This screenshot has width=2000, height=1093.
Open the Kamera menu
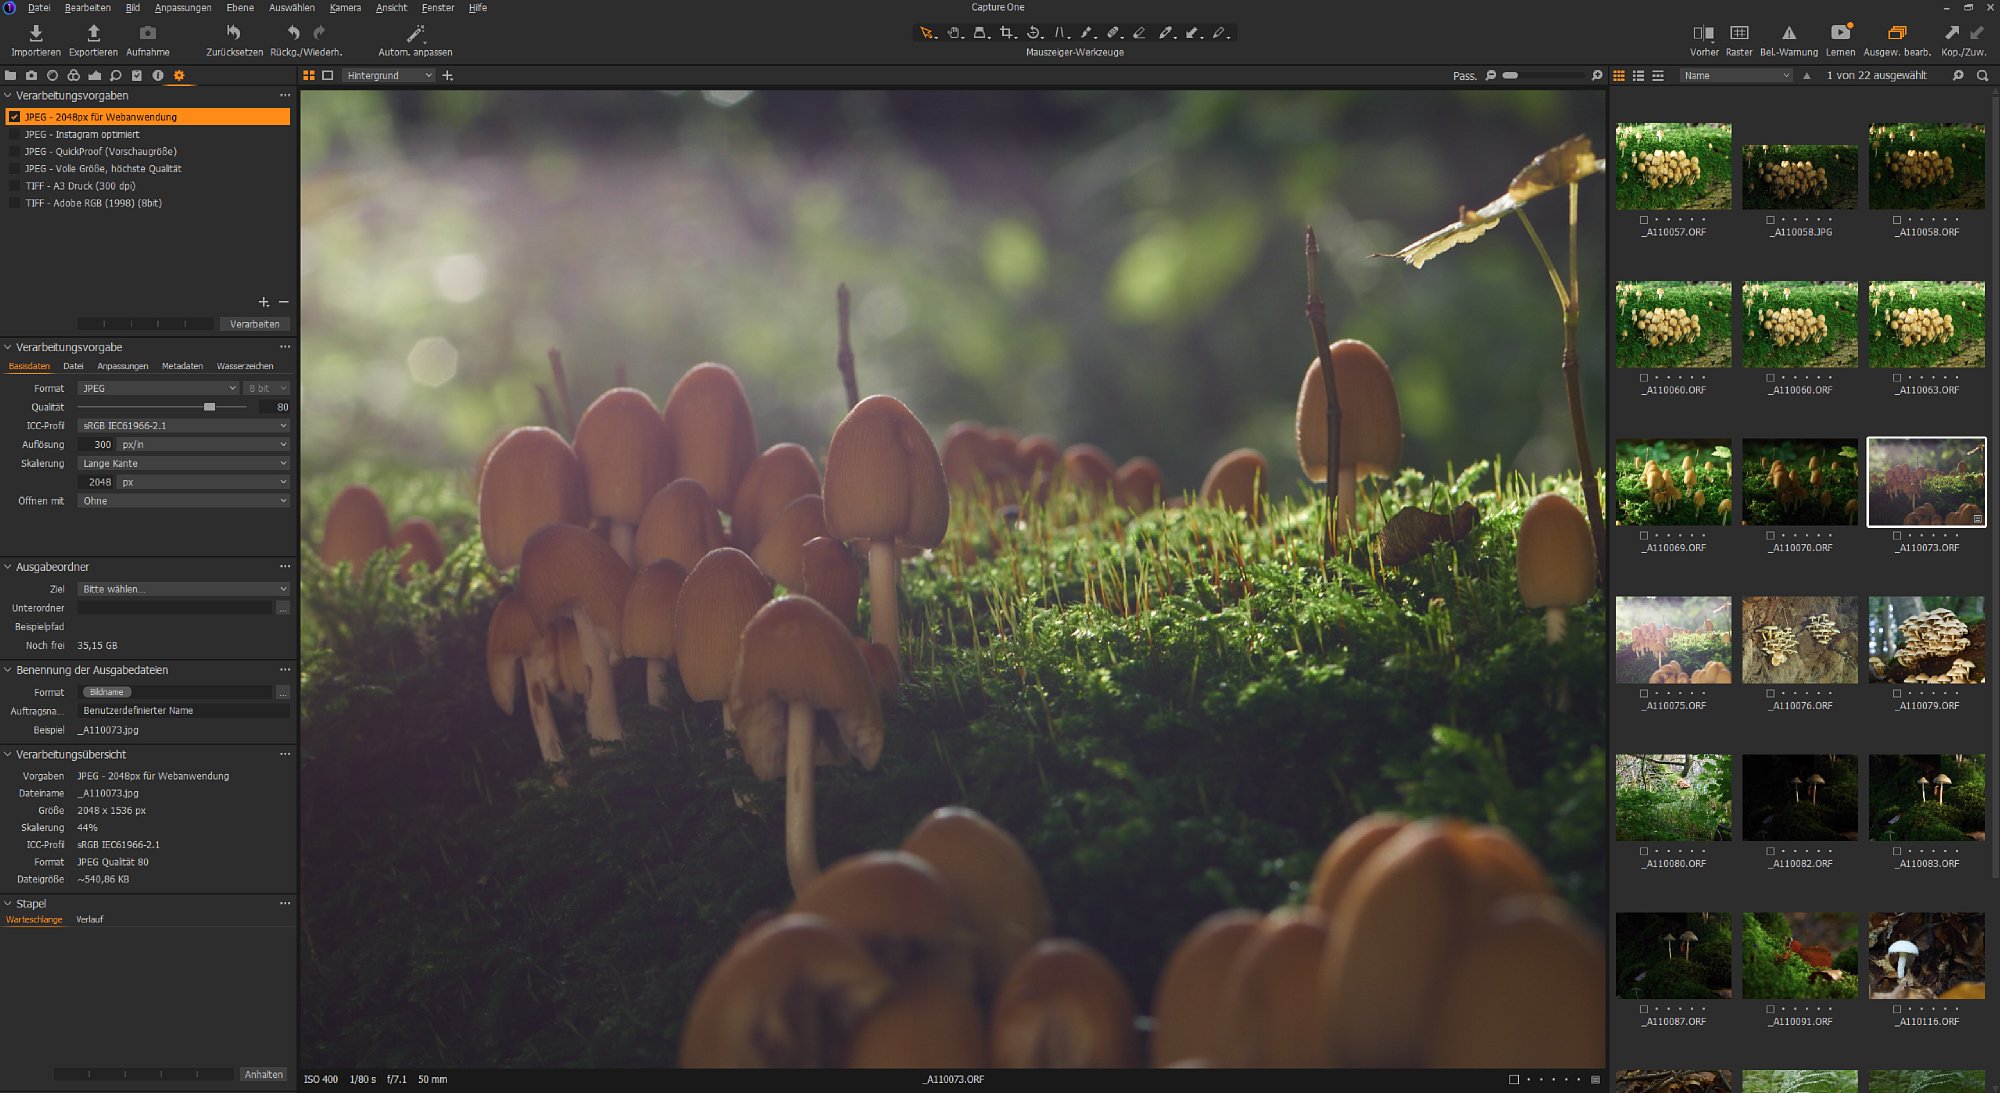(x=345, y=7)
